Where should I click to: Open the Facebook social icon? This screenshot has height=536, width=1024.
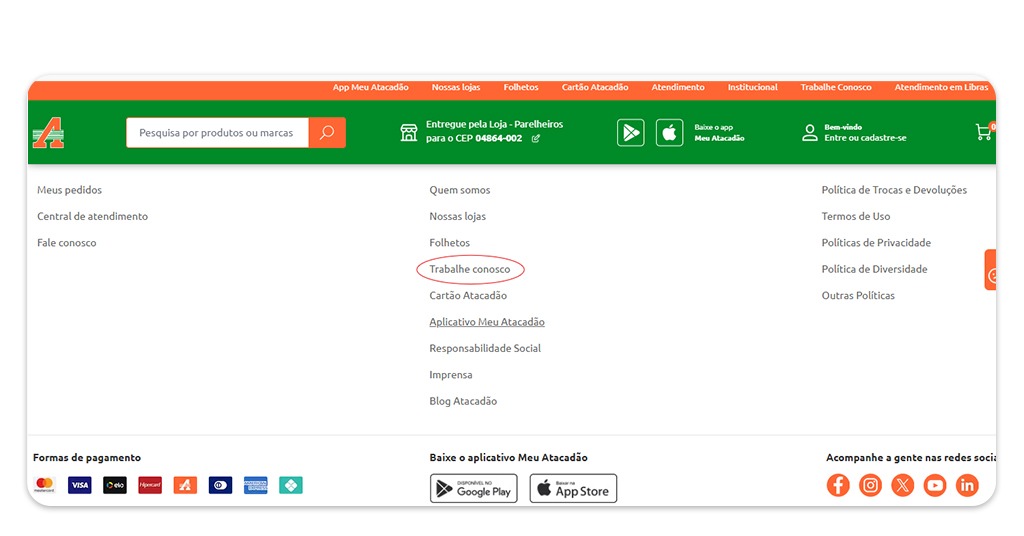pyautogui.click(x=838, y=485)
